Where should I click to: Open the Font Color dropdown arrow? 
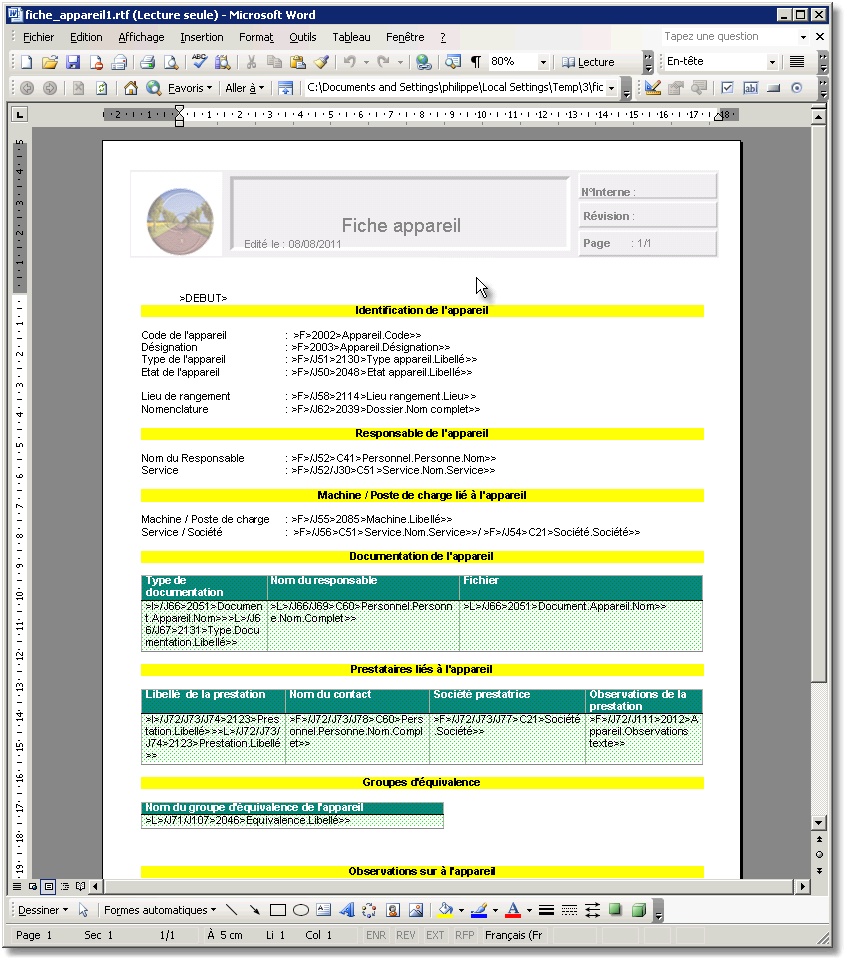[x=529, y=910]
